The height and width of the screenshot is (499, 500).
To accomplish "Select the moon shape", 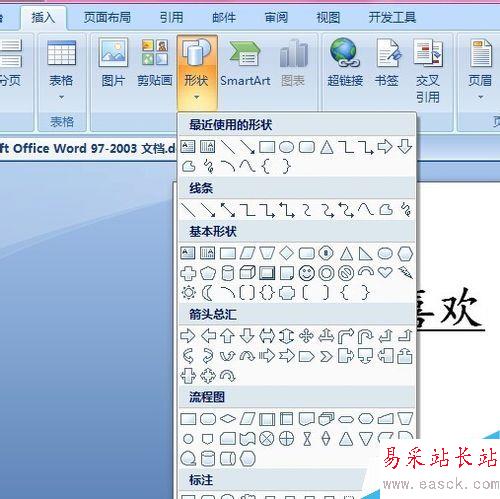I will (207, 293).
